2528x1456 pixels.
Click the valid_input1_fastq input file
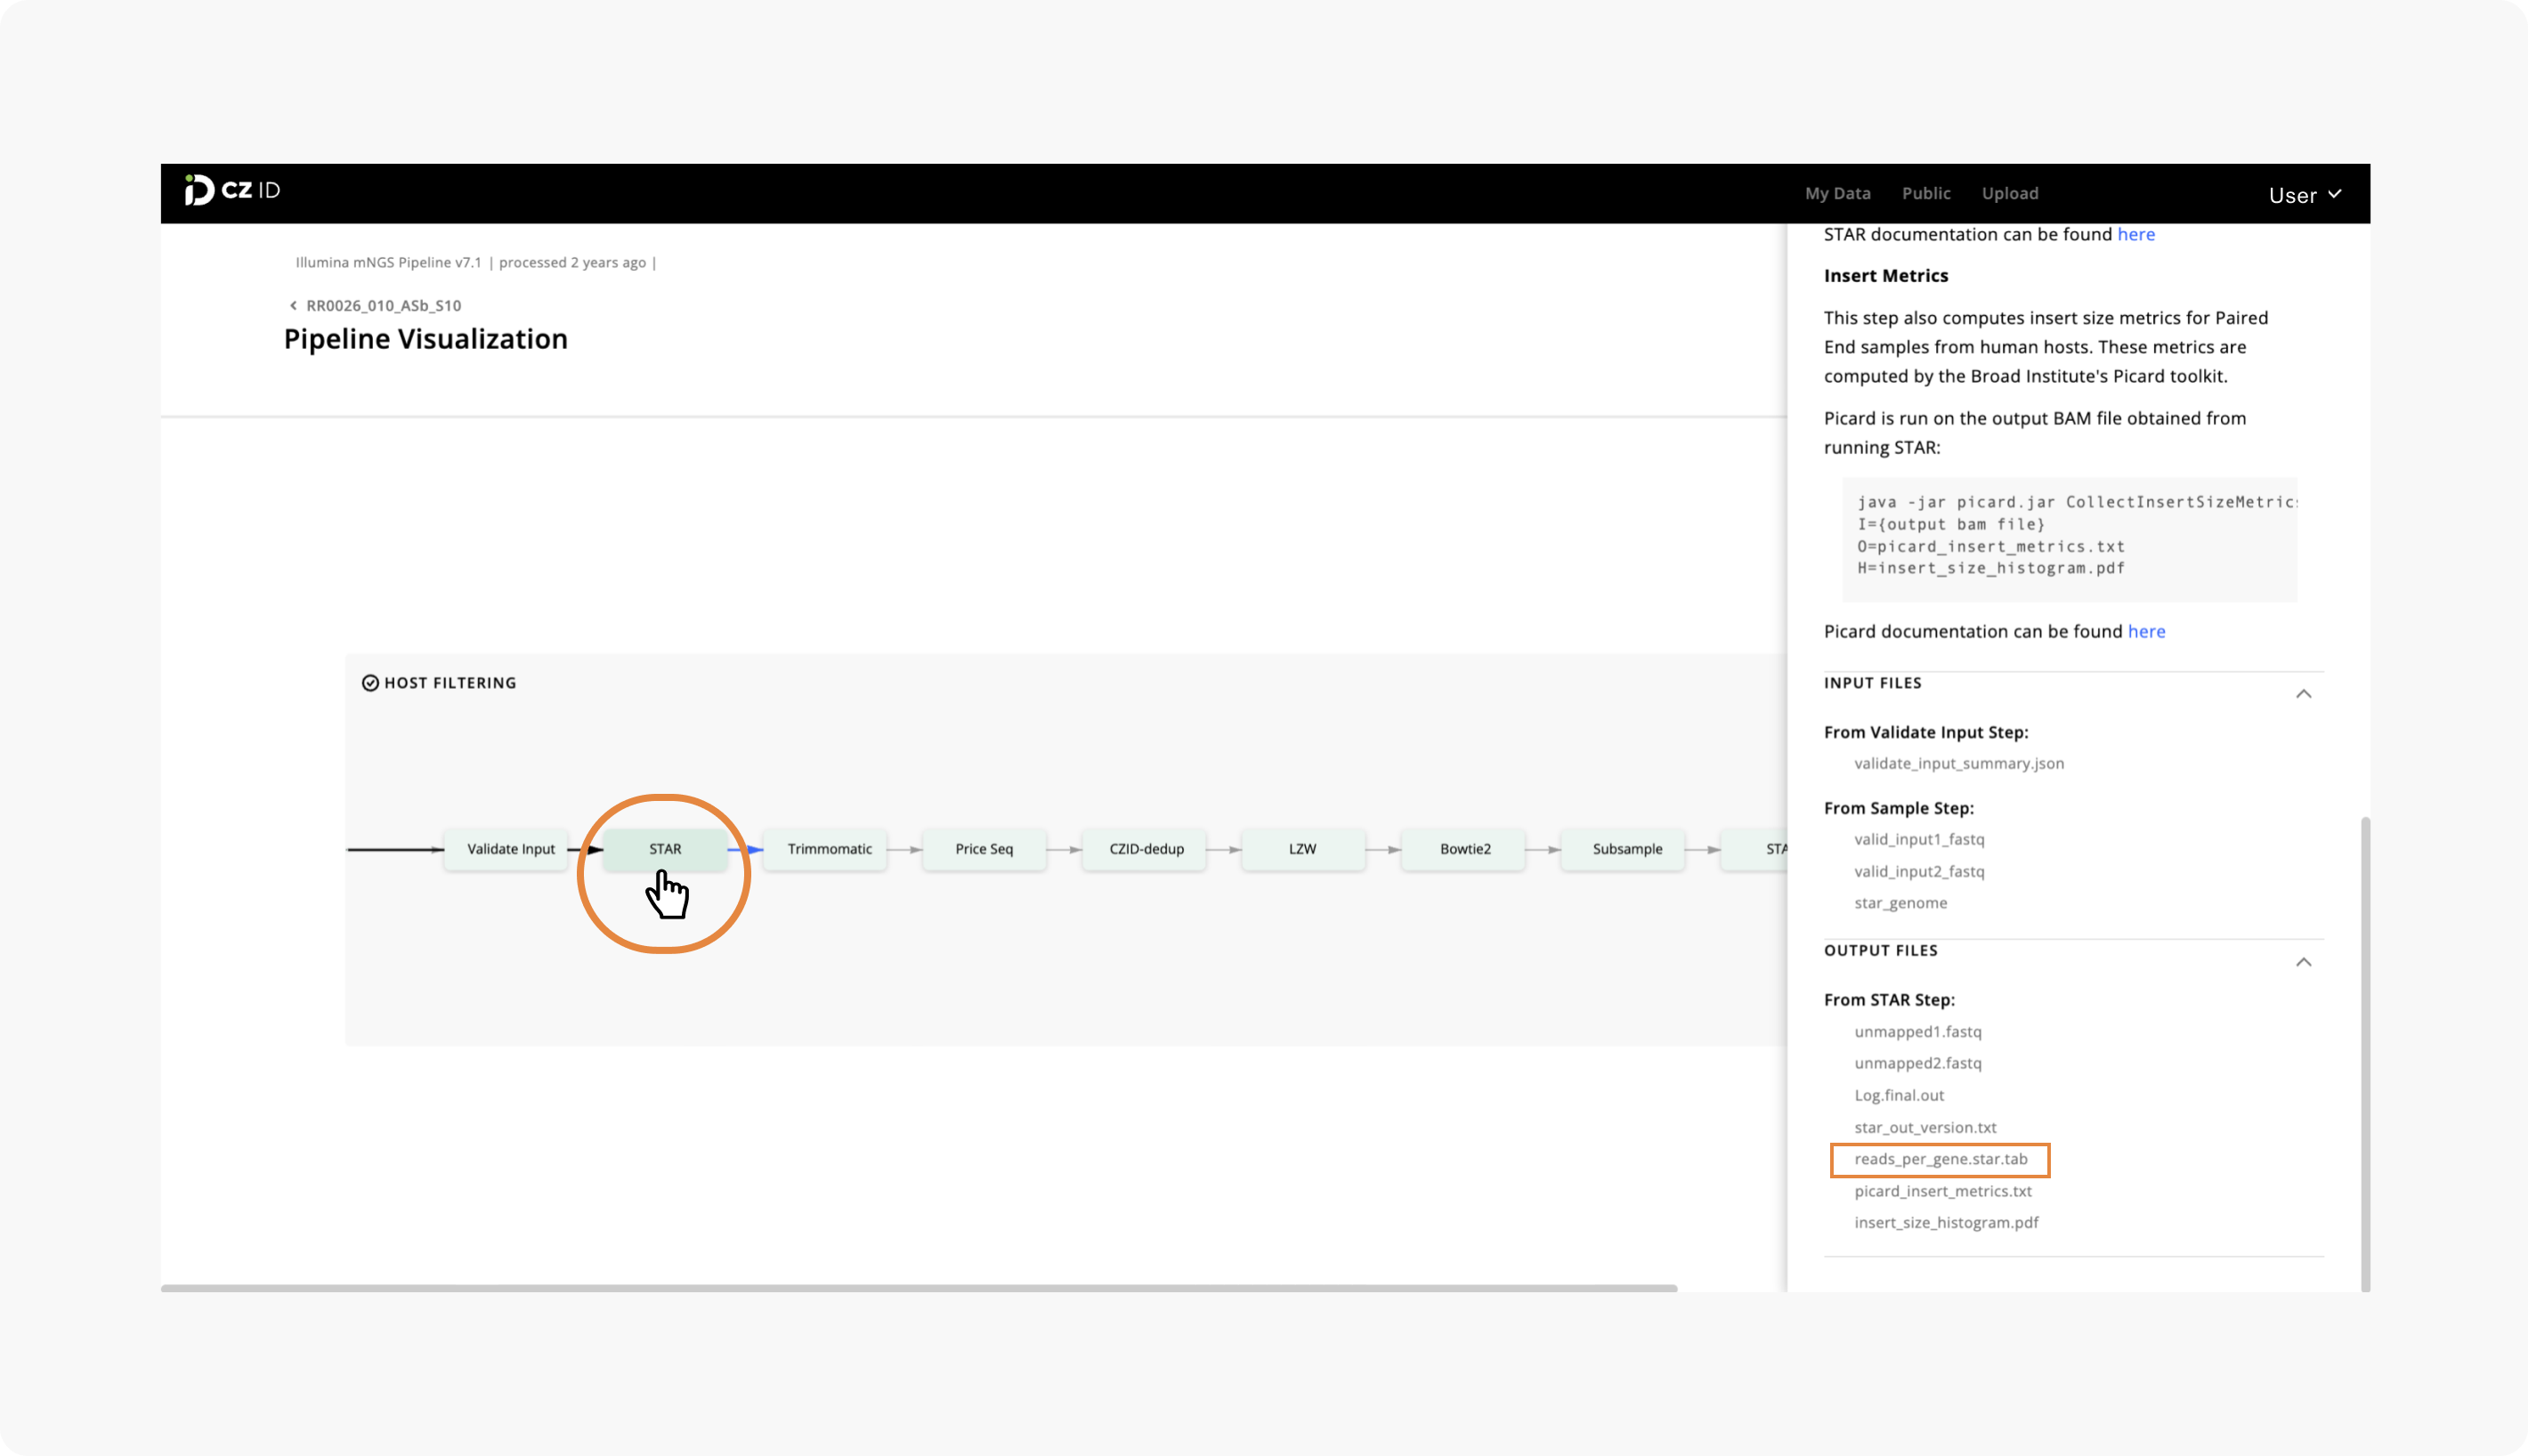[1919, 839]
